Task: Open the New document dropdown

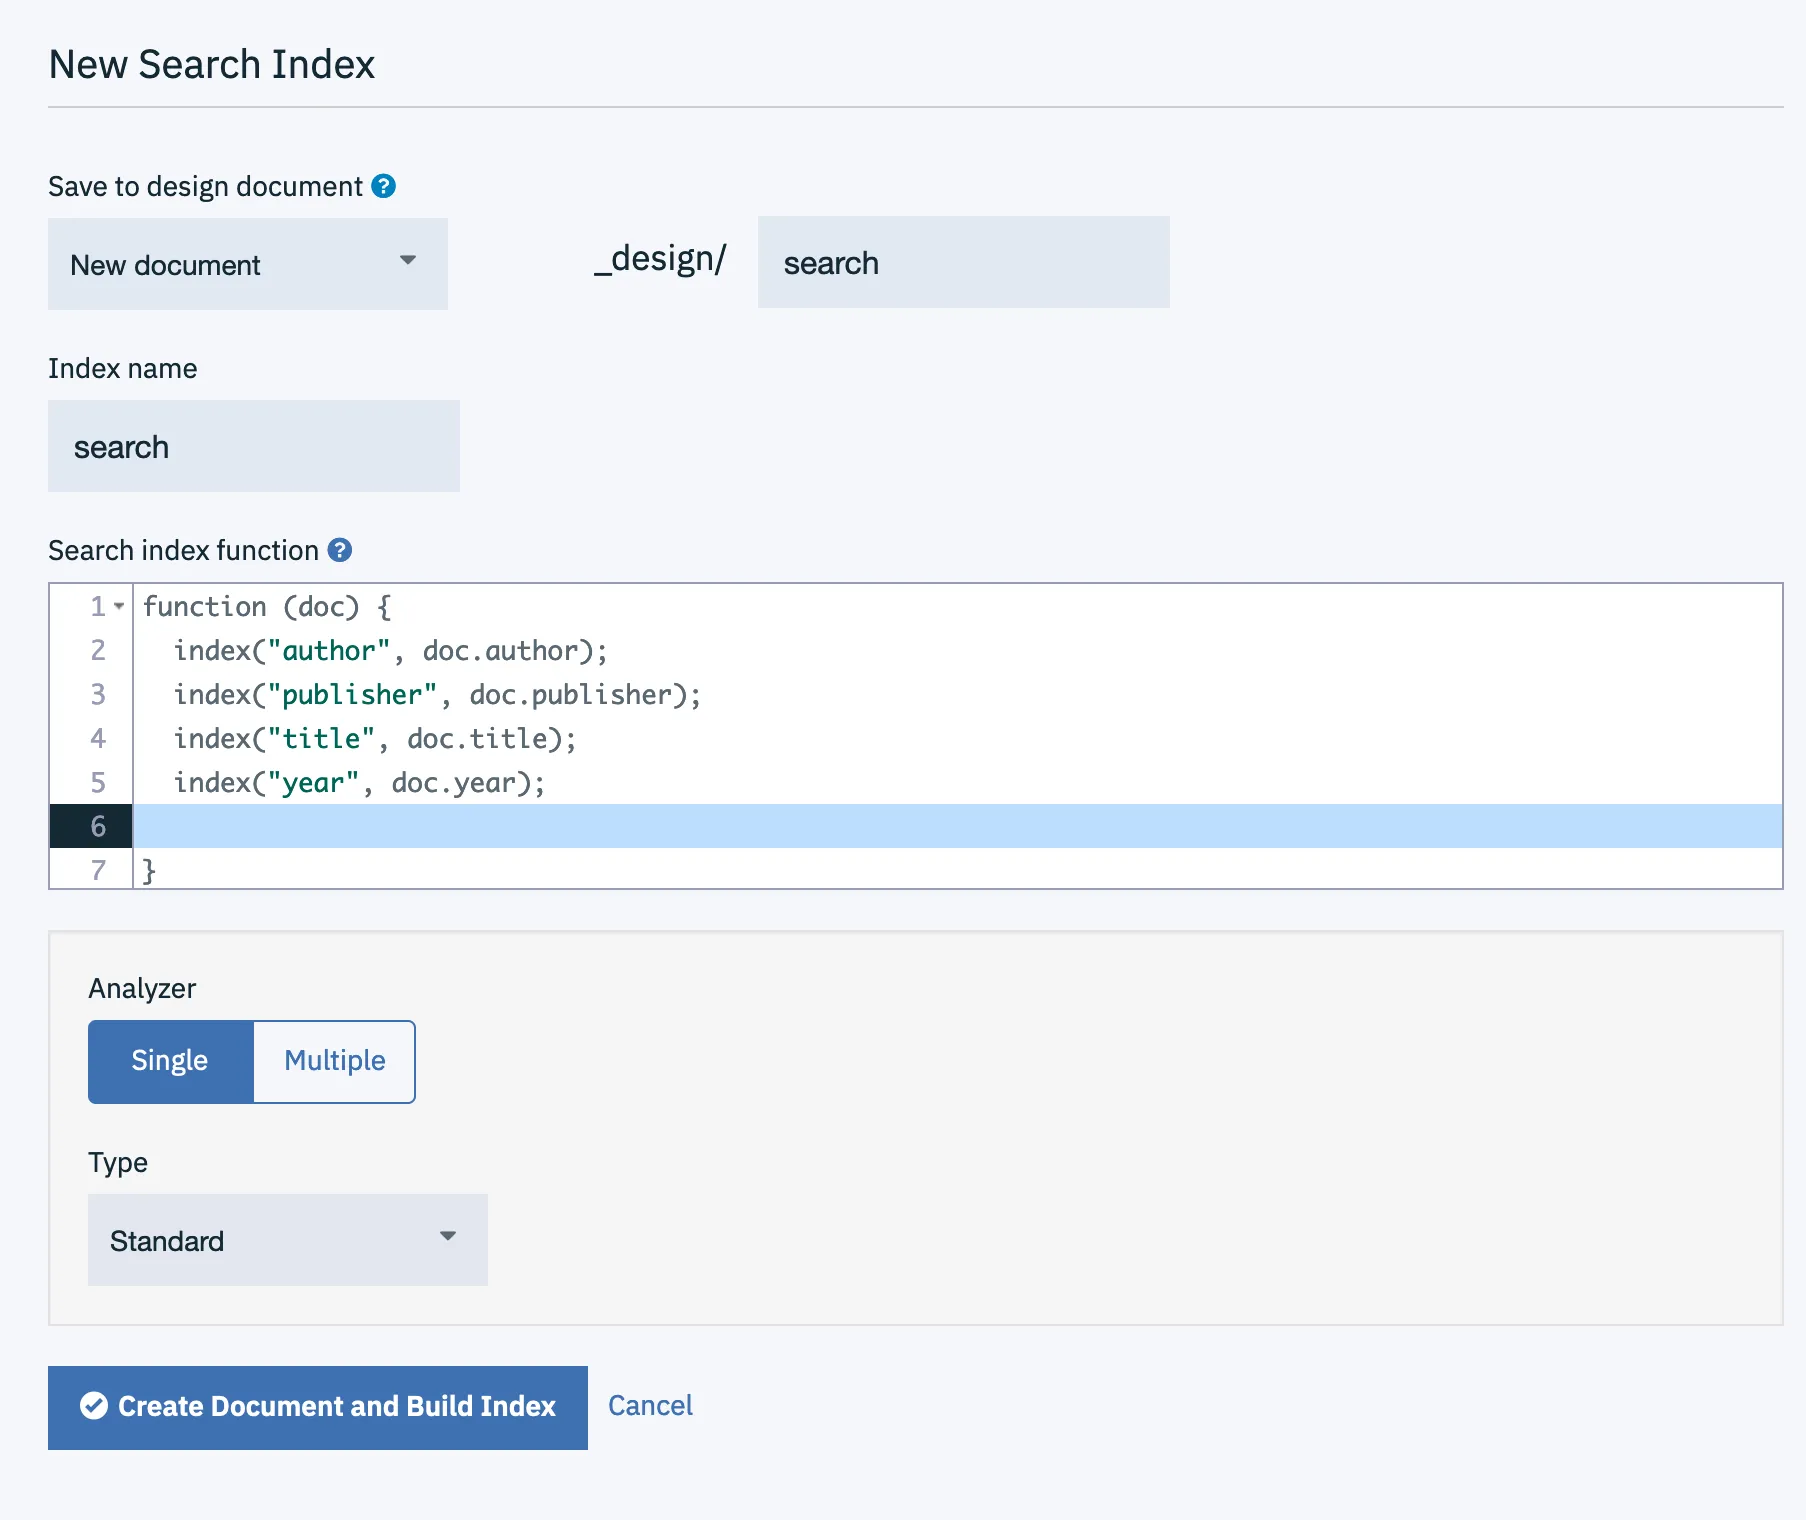Action: pyautogui.click(x=248, y=264)
